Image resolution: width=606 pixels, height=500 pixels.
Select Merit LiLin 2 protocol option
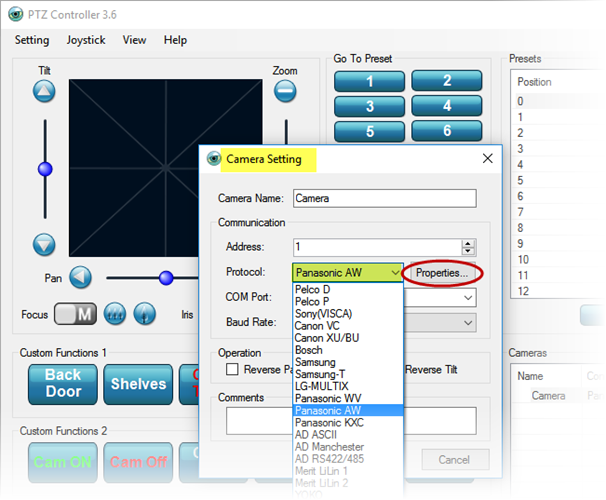348,483
